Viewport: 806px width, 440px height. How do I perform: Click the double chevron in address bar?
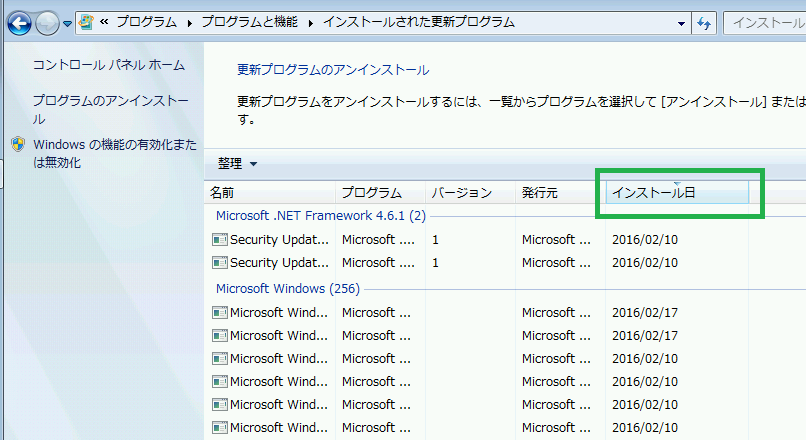coord(104,22)
